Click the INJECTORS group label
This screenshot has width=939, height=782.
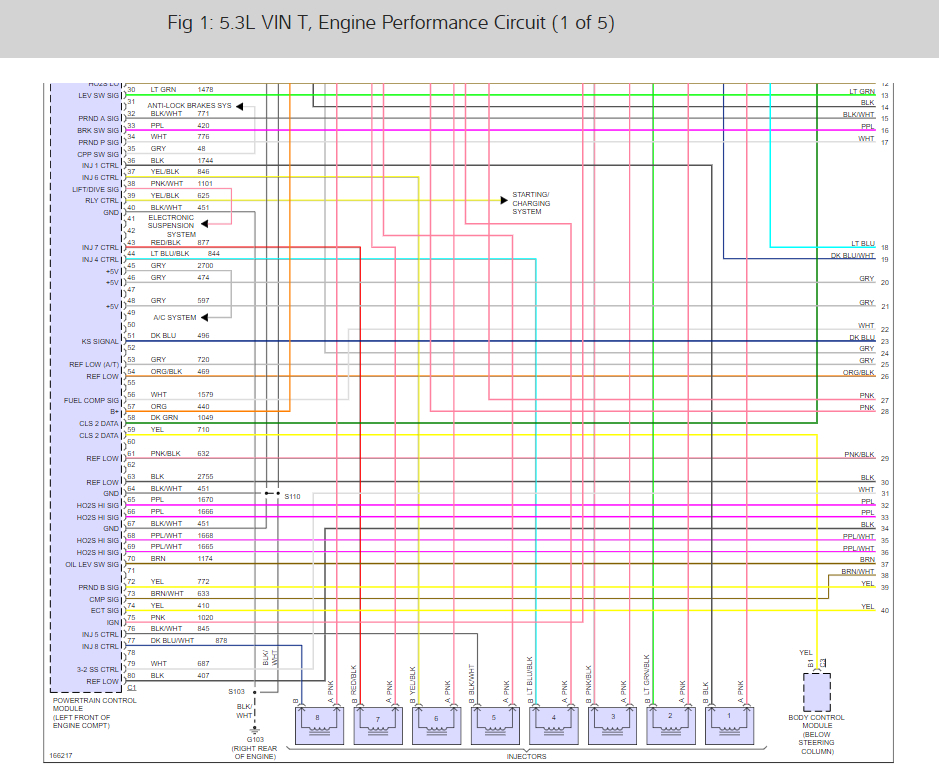(526, 757)
